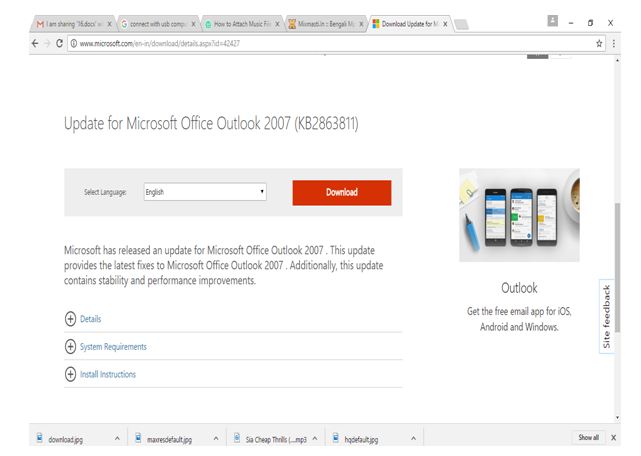The height and width of the screenshot is (456, 641).
Task: Close the Gmail 'I am sharing' tab
Action: (110, 24)
